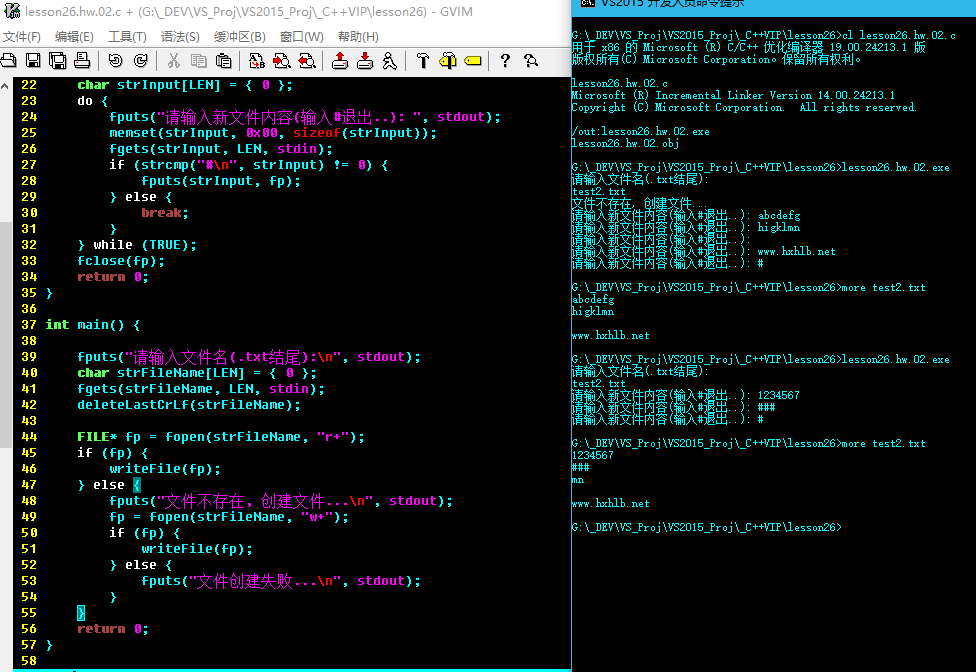Paste from clipboard using toolbar icon
Viewport: 976px width, 672px height.
(x=223, y=61)
